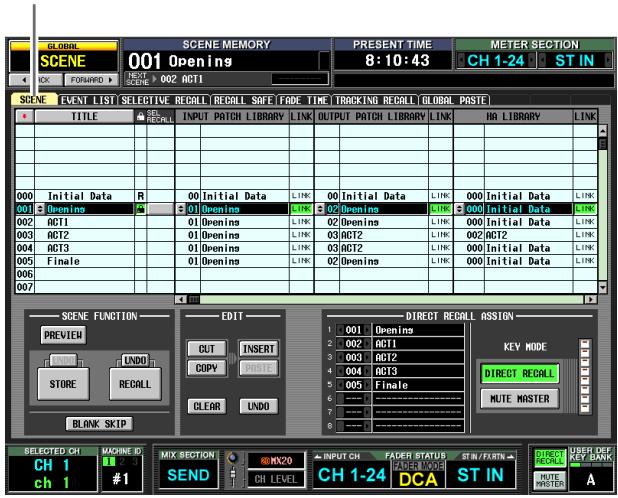Open the RECALL SAFE tab

point(244,100)
